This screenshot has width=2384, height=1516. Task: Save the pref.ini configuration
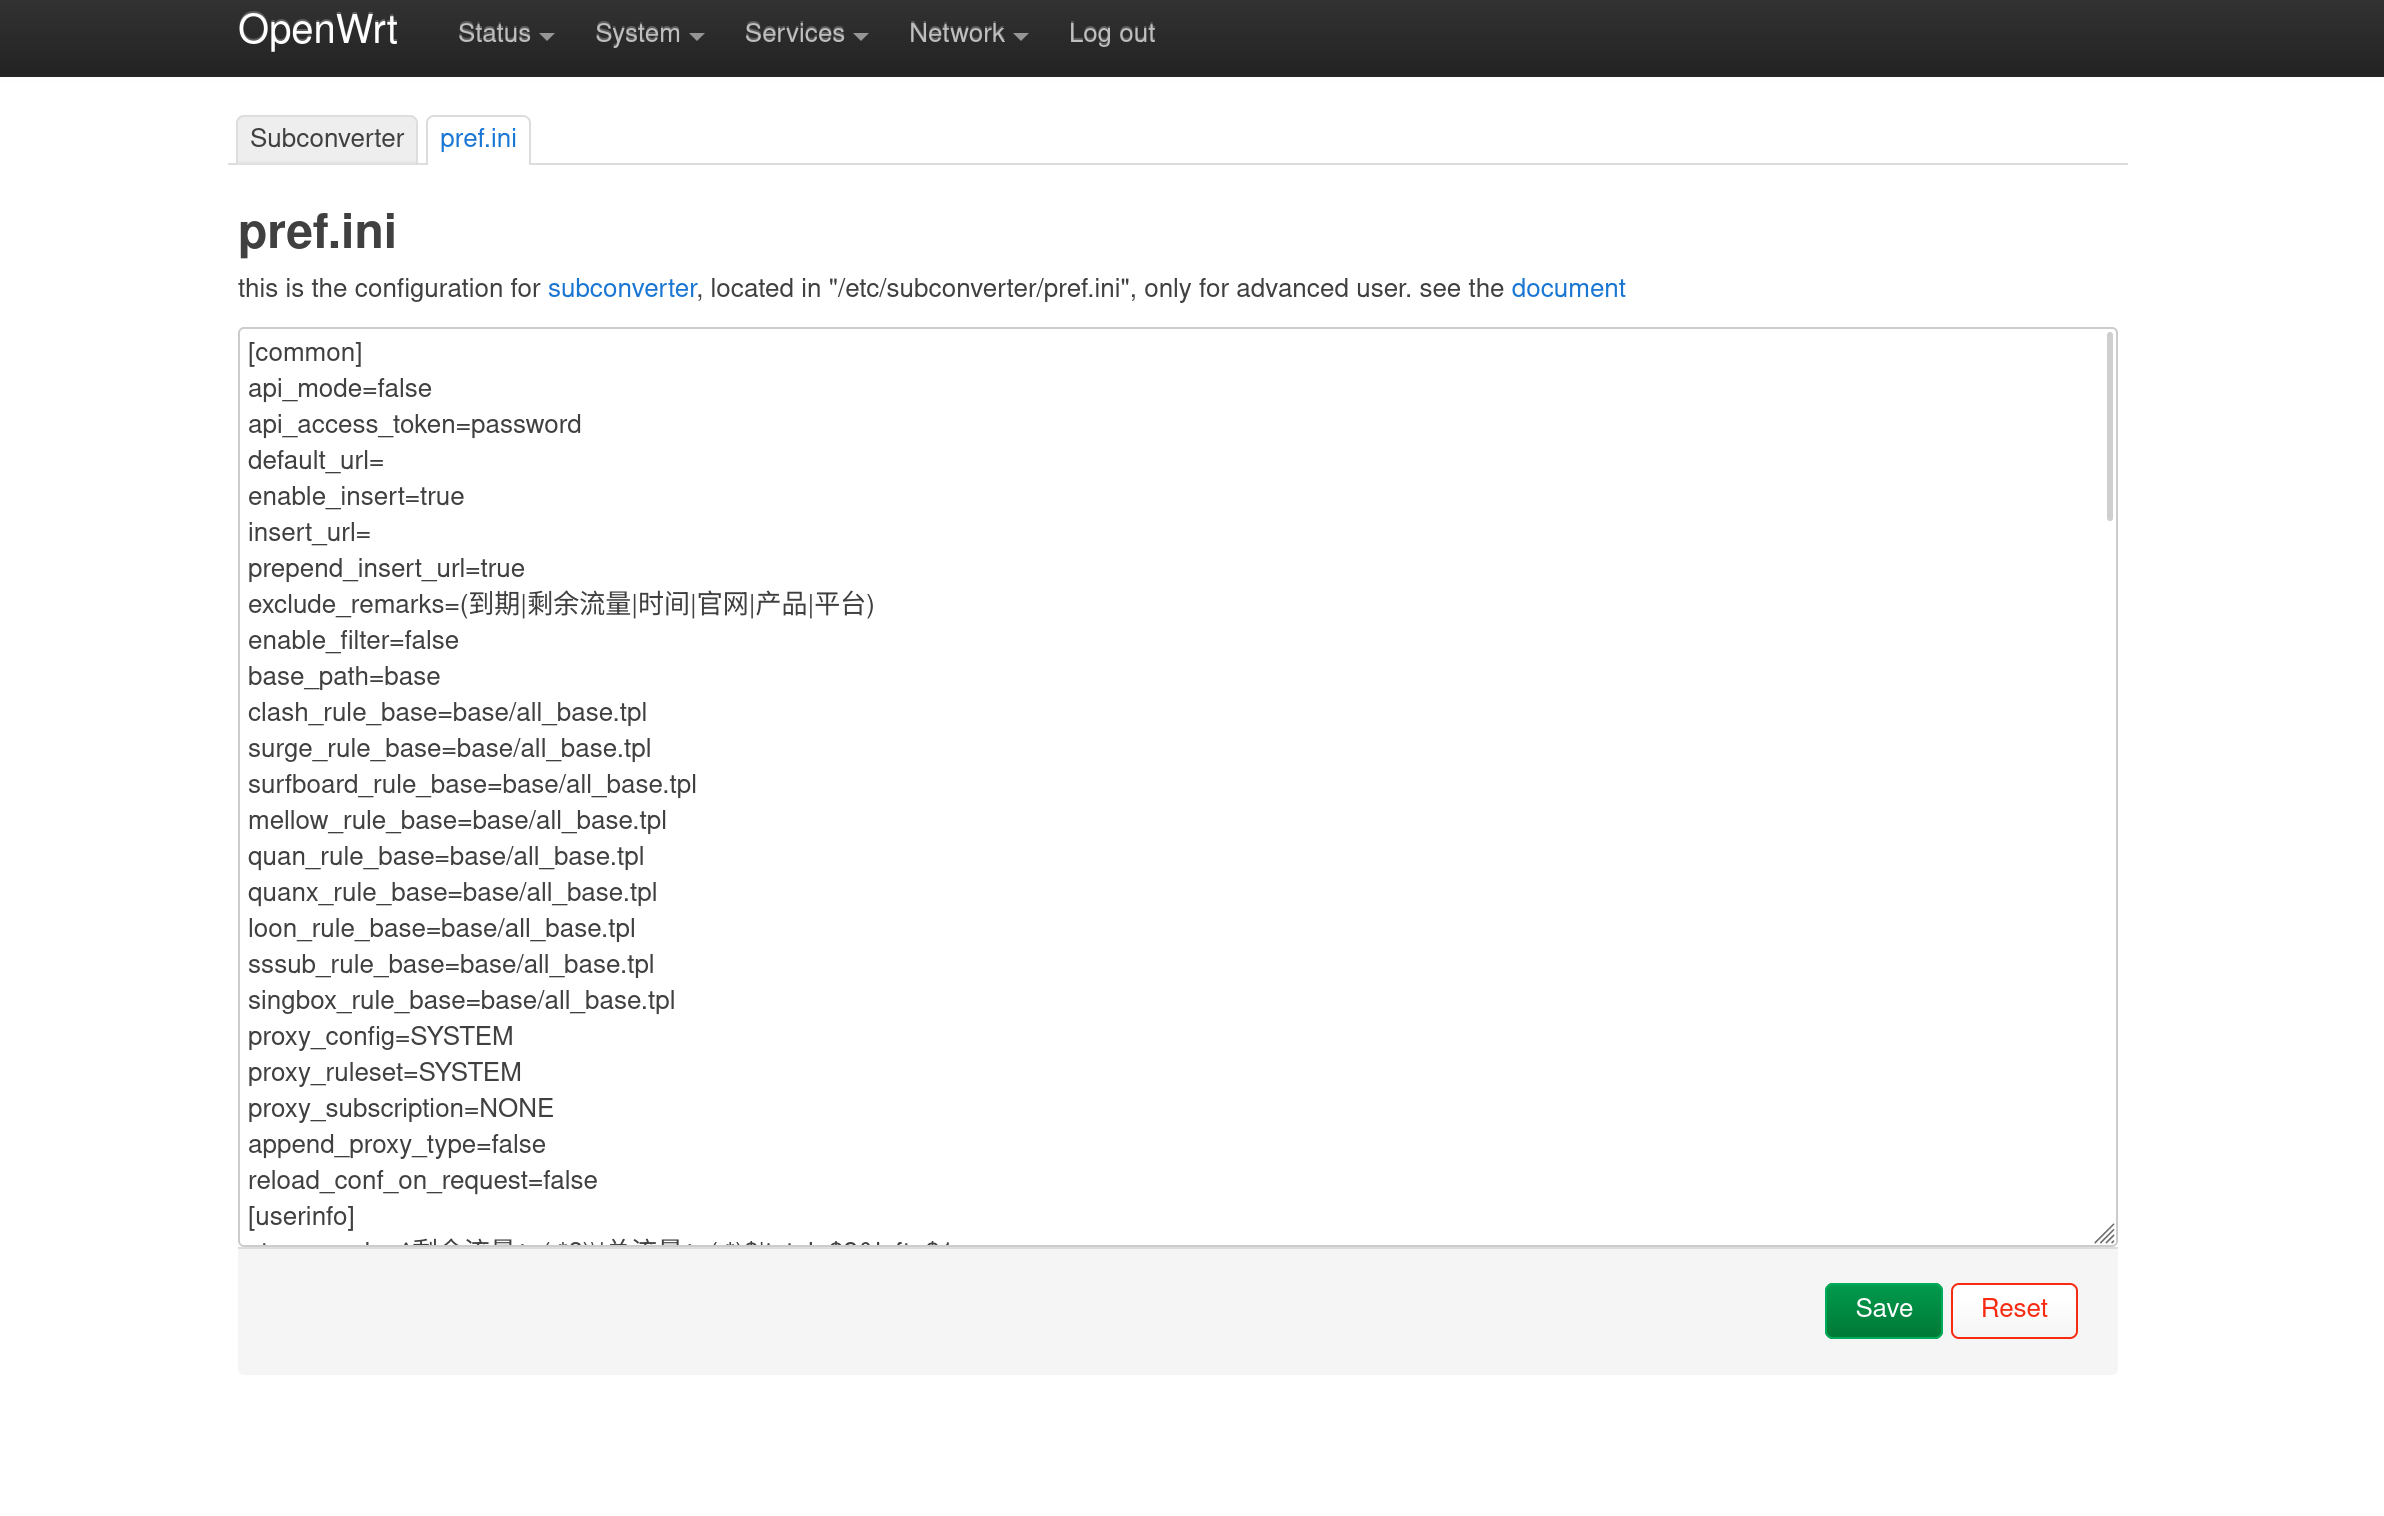pyautogui.click(x=1883, y=1309)
